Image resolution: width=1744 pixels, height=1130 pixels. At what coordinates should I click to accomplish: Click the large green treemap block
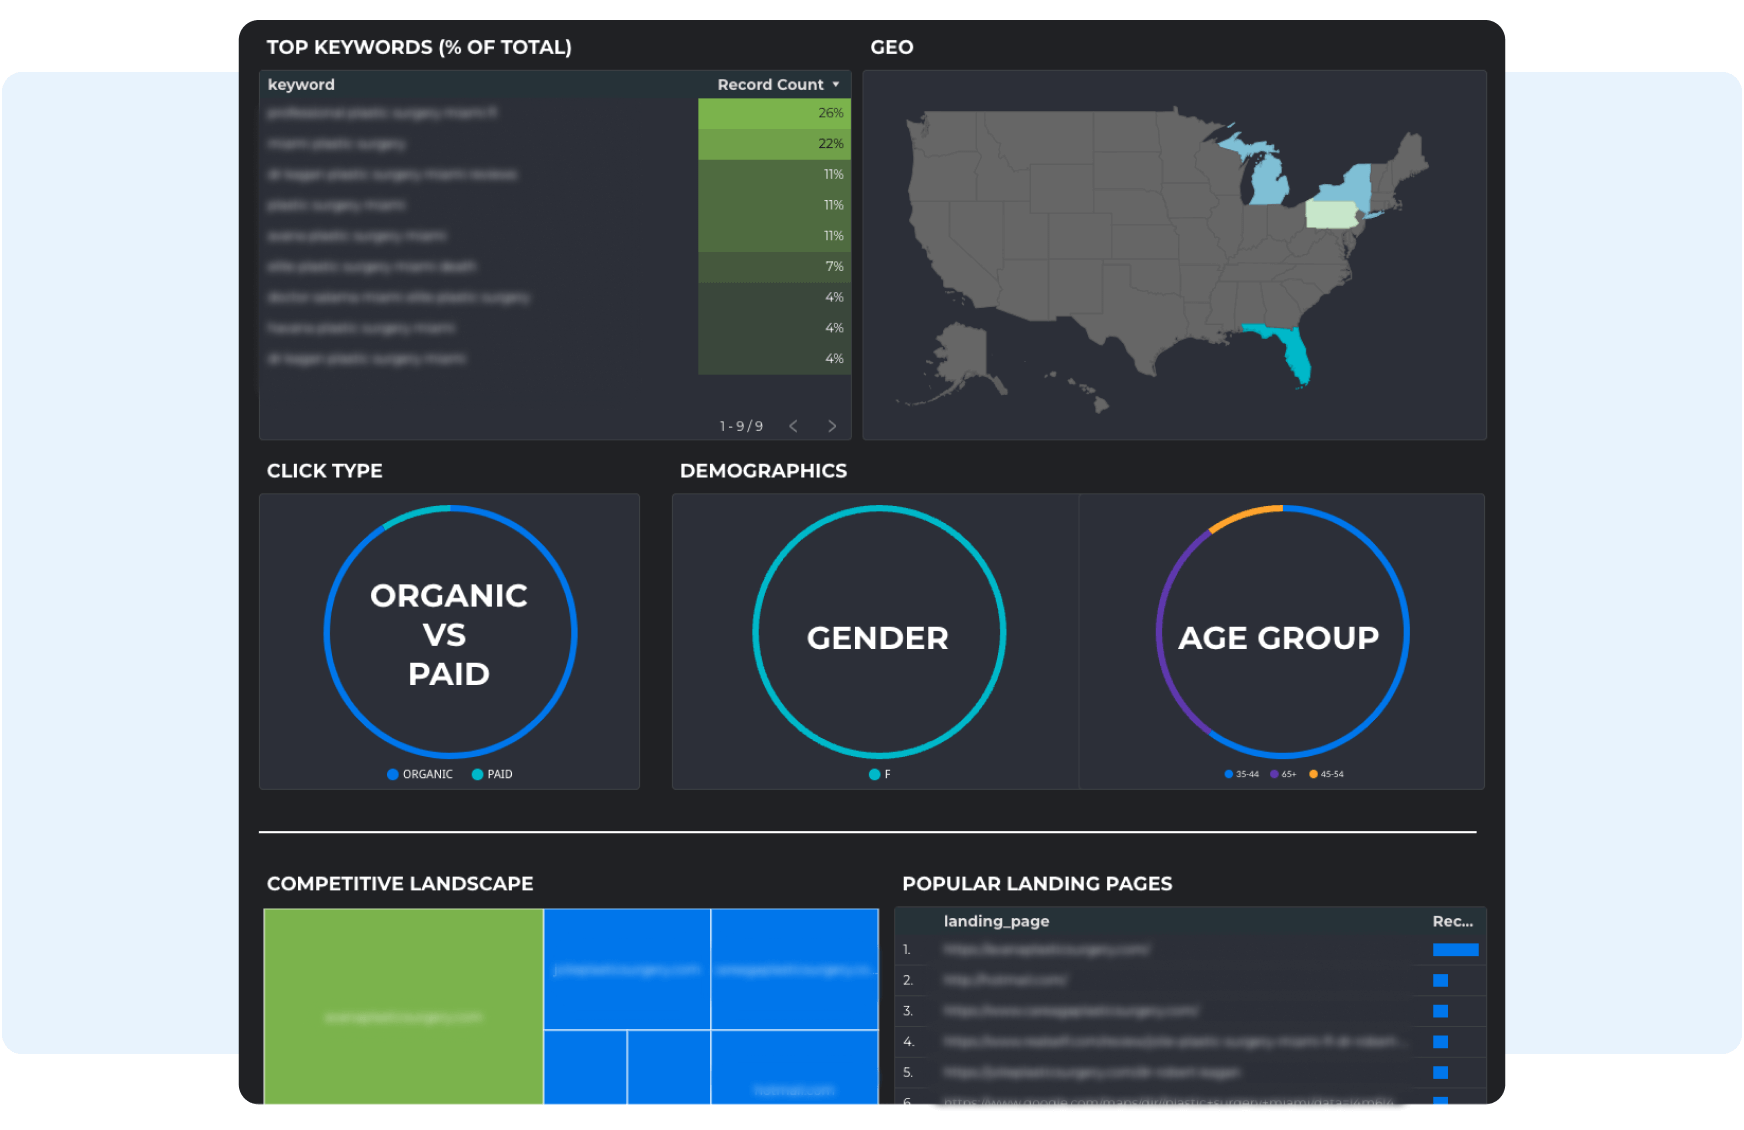coord(403,1005)
